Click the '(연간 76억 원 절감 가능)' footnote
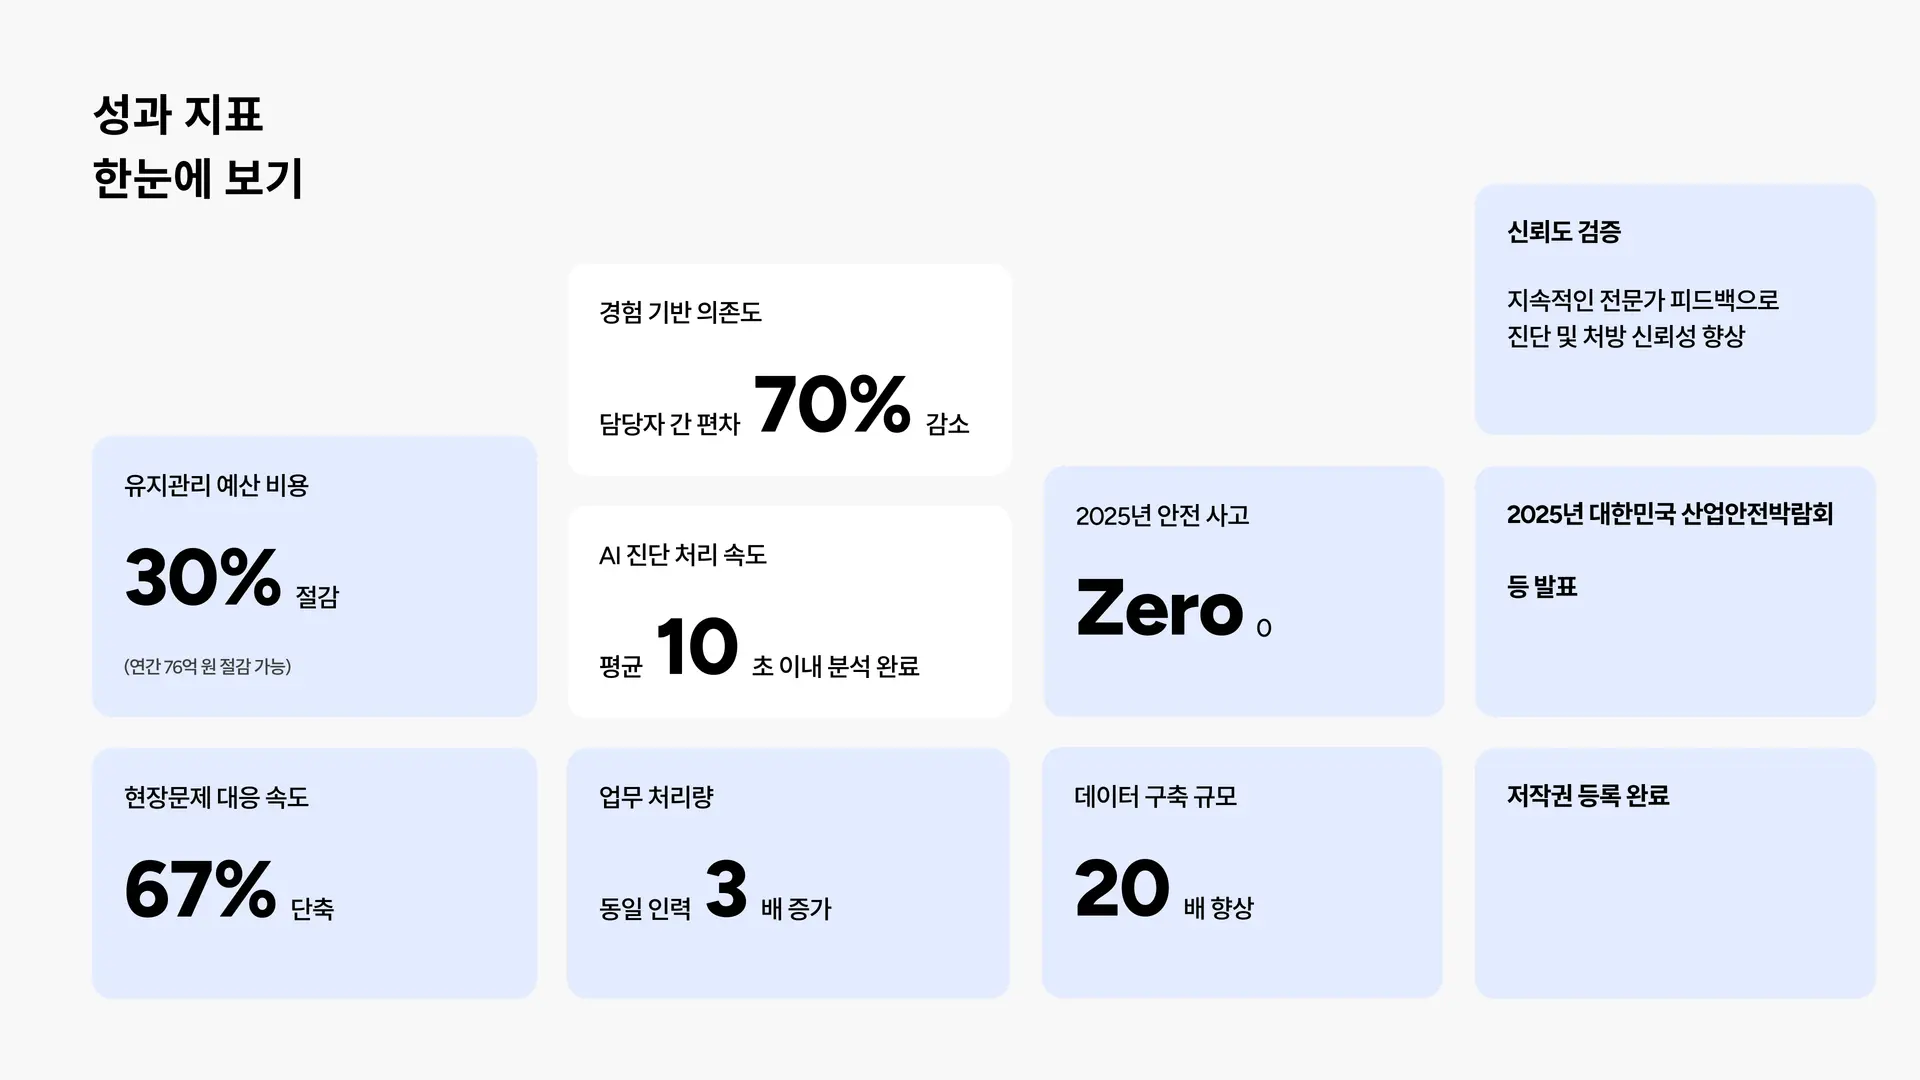The width and height of the screenshot is (1920, 1080). tap(207, 667)
